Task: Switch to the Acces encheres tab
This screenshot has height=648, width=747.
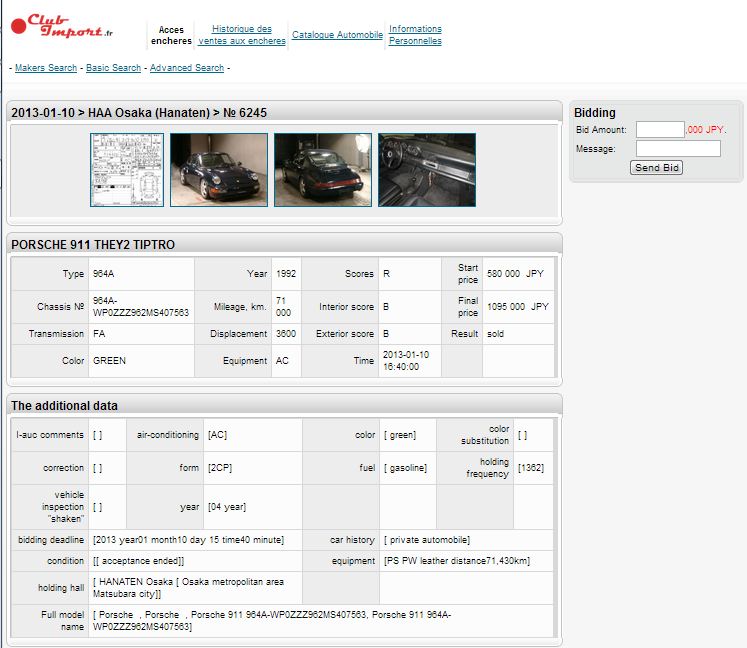Action: (171, 36)
